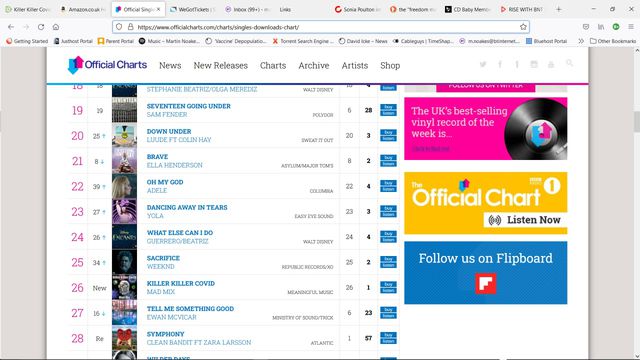Bookmark this page with the star icon

(523, 27)
